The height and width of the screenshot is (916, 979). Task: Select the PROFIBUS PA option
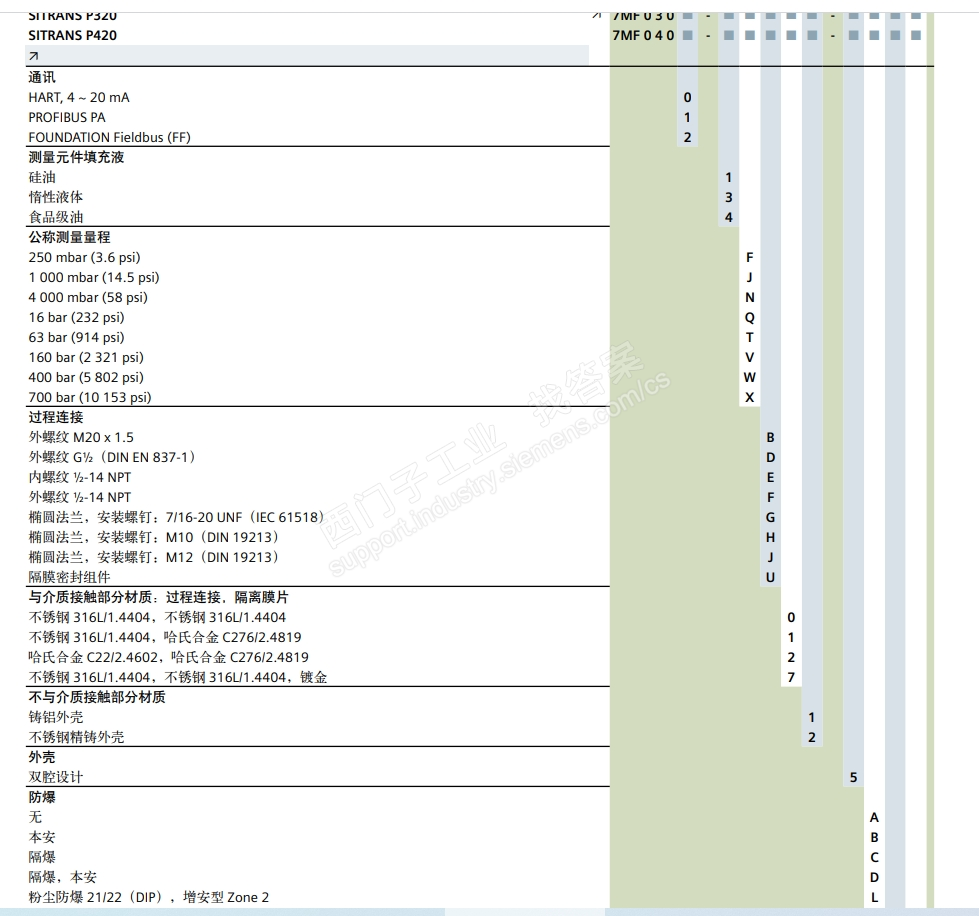click(67, 117)
